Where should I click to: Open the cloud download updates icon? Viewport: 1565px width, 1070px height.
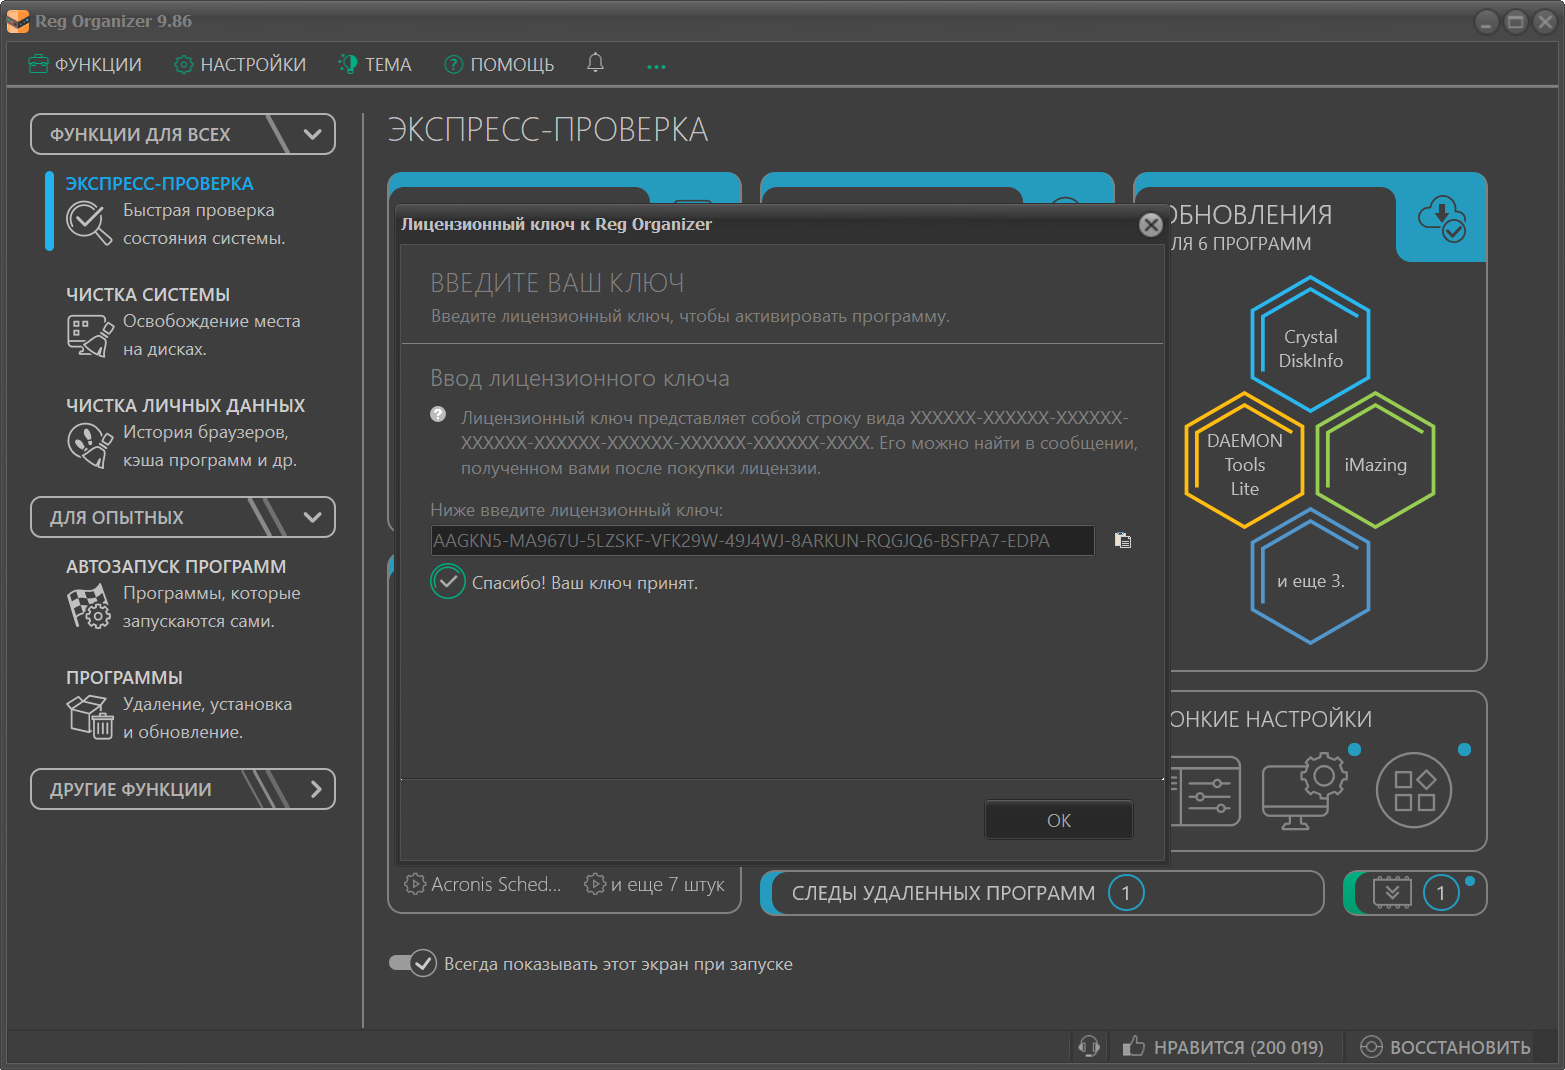tap(1441, 218)
